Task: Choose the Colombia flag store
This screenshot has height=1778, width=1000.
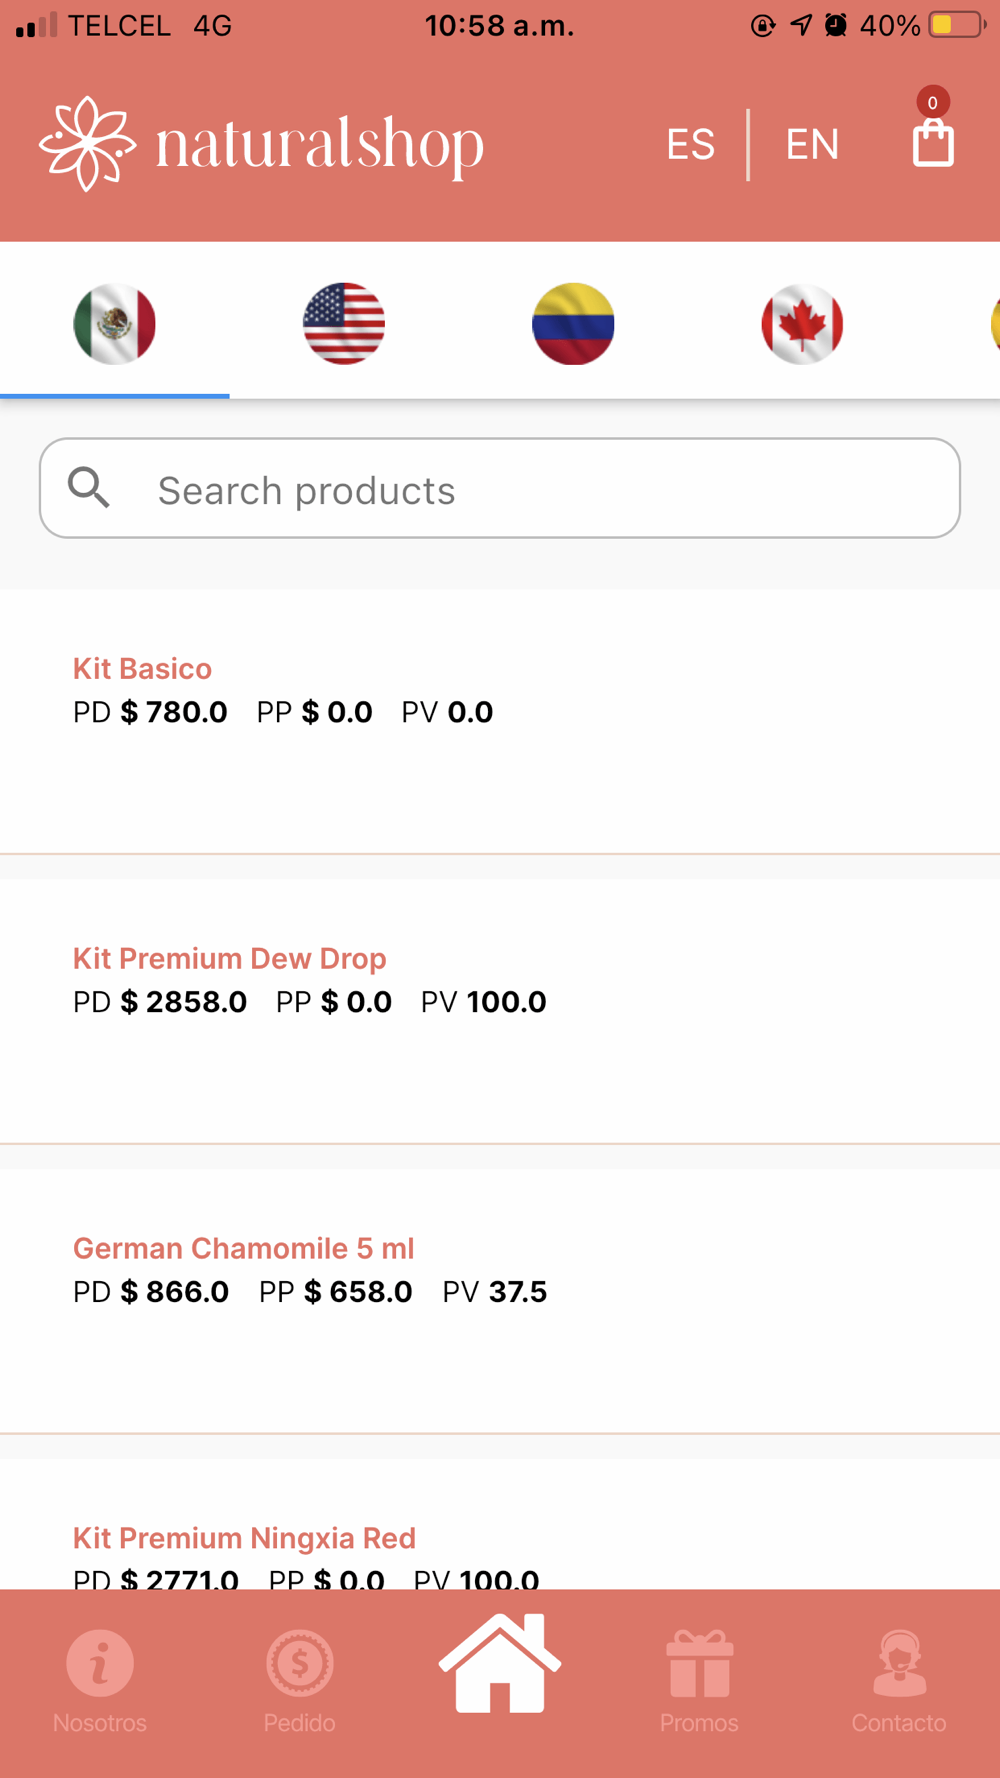Action: click(x=573, y=324)
